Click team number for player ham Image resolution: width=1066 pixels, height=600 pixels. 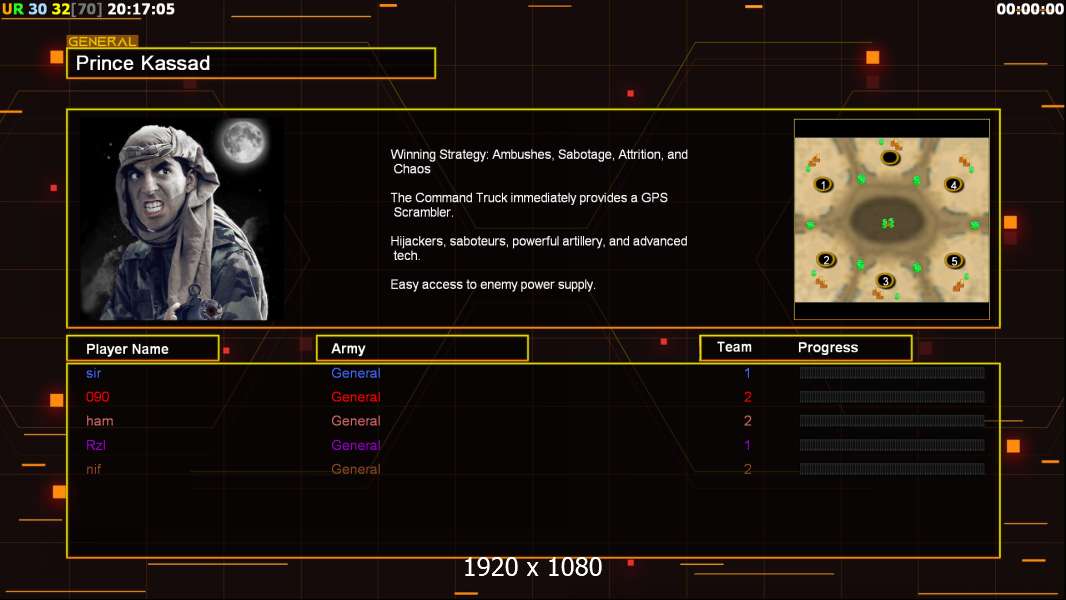pos(747,421)
